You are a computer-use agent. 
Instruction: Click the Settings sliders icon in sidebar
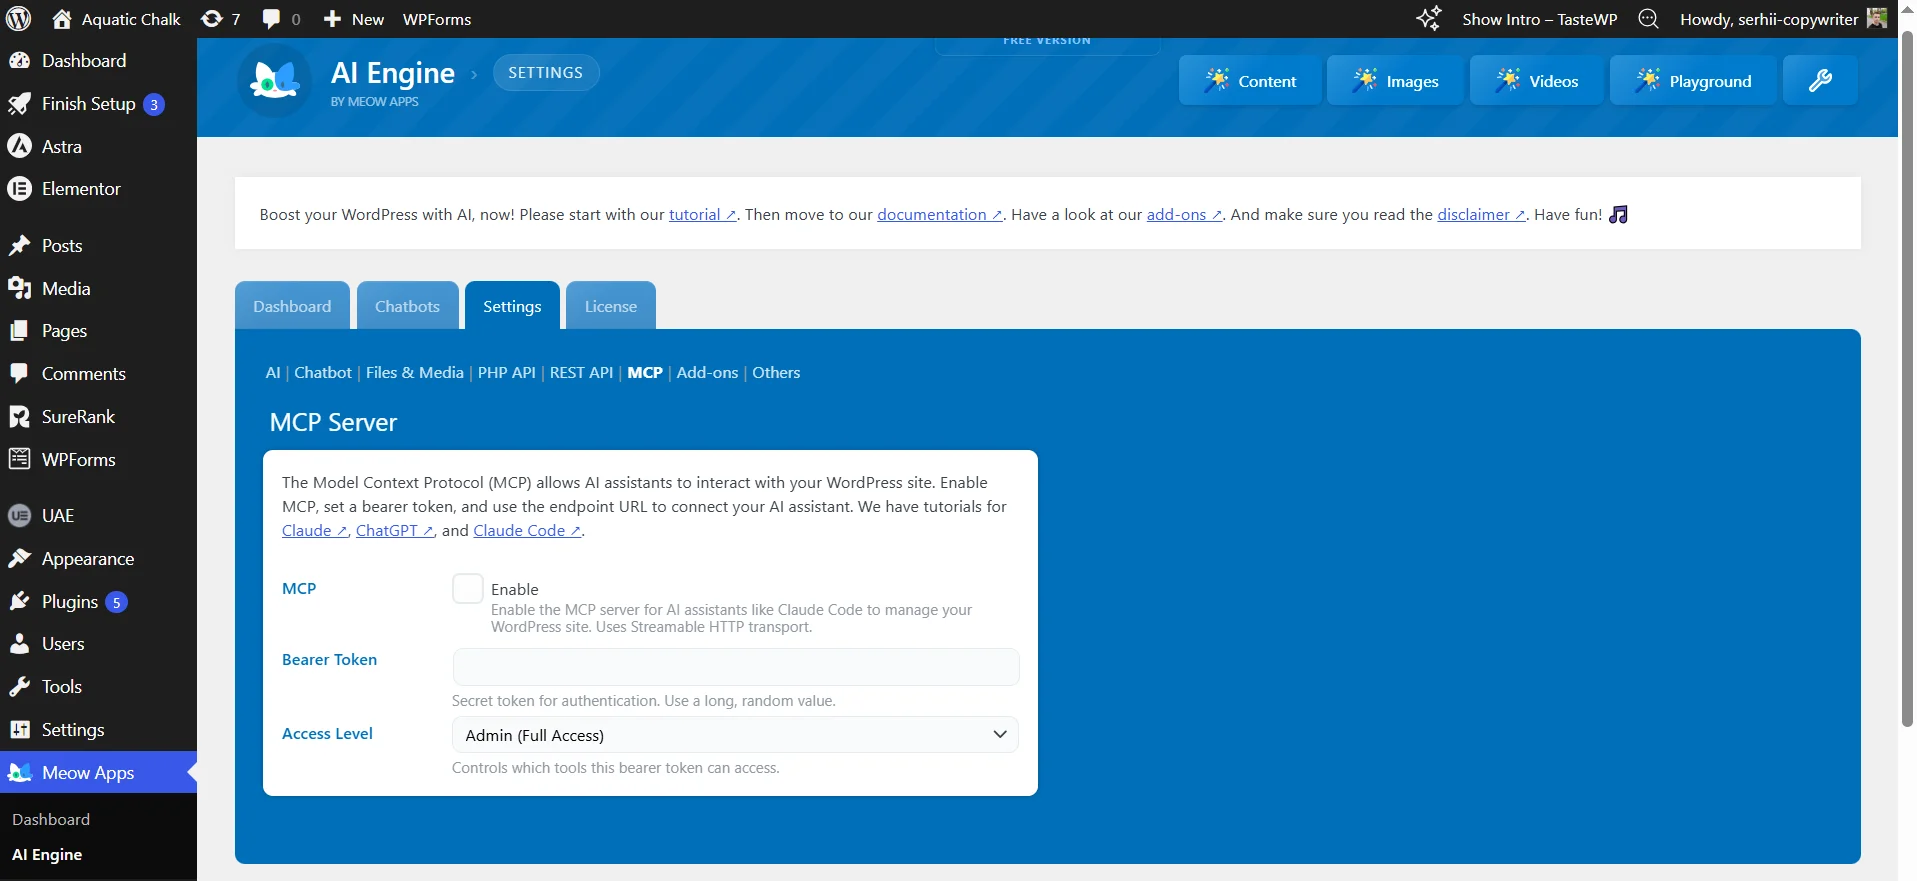coord(20,730)
